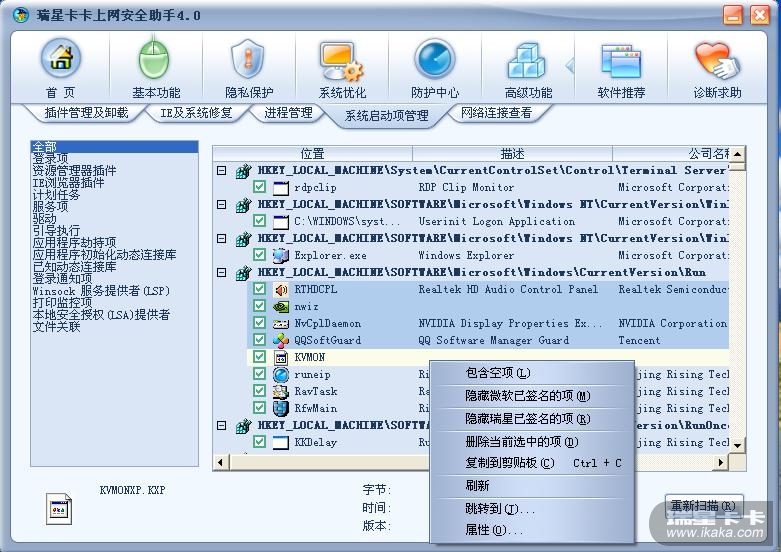This screenshot has width=781, height=552.
Task: Click the RfwMain shield icon
Action: click(281, 409)
